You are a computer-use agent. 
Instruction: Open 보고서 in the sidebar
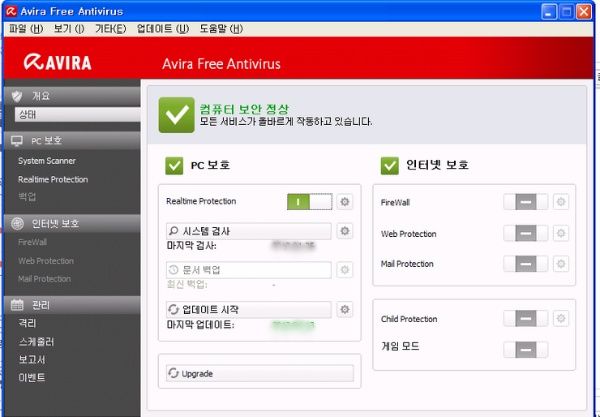32,360
